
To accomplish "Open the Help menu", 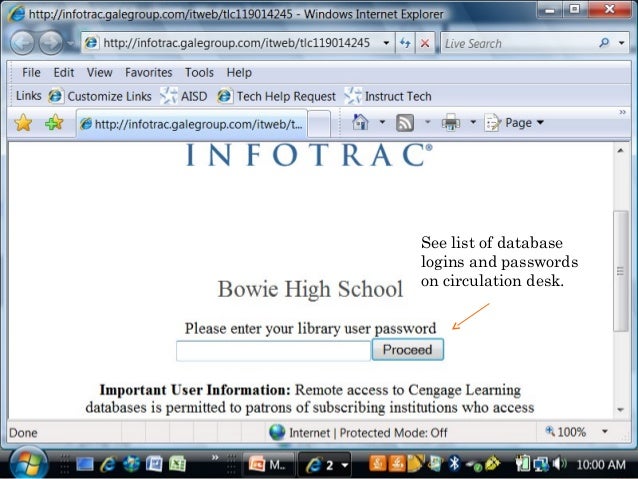I will (239, 72).
